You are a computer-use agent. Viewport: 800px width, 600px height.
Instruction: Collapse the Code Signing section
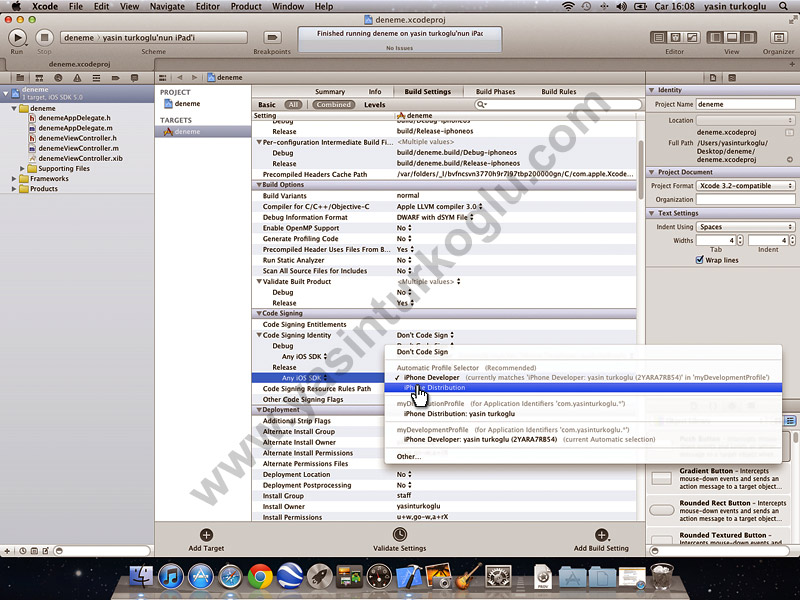pyautogui.click(x=259, y=313)
